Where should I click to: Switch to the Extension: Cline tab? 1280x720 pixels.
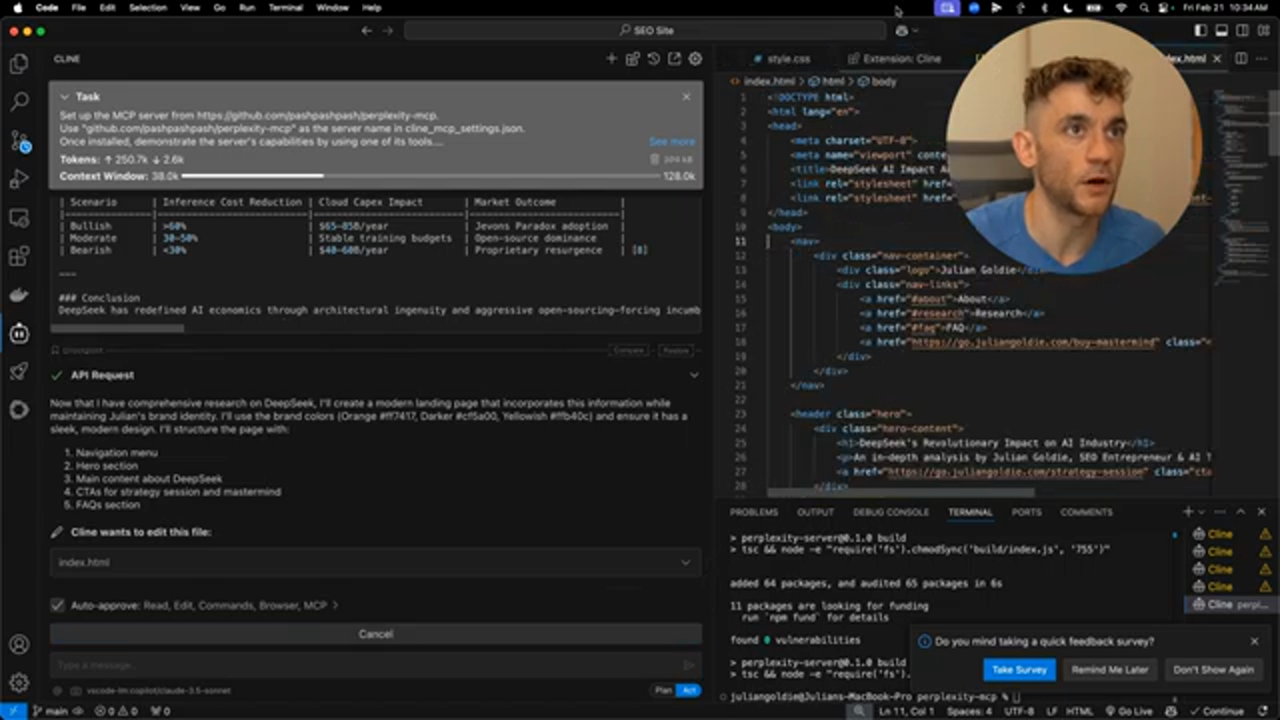894,59
